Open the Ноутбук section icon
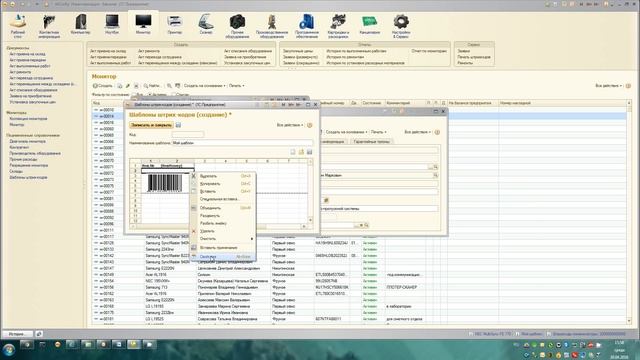Screen dimensions: 640x360 (112, 24)
